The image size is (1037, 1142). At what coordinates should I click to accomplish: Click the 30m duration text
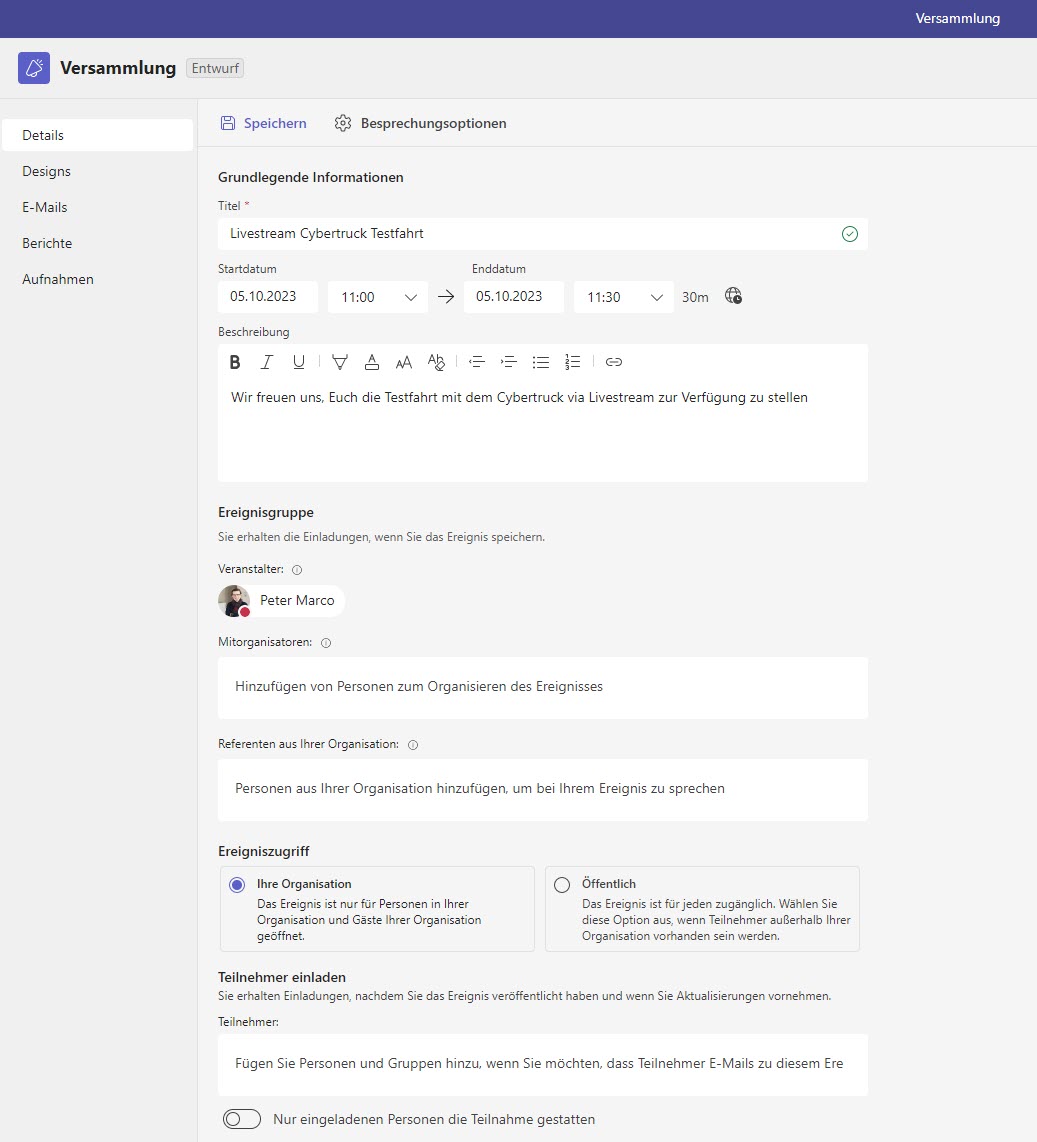point(695,297)
